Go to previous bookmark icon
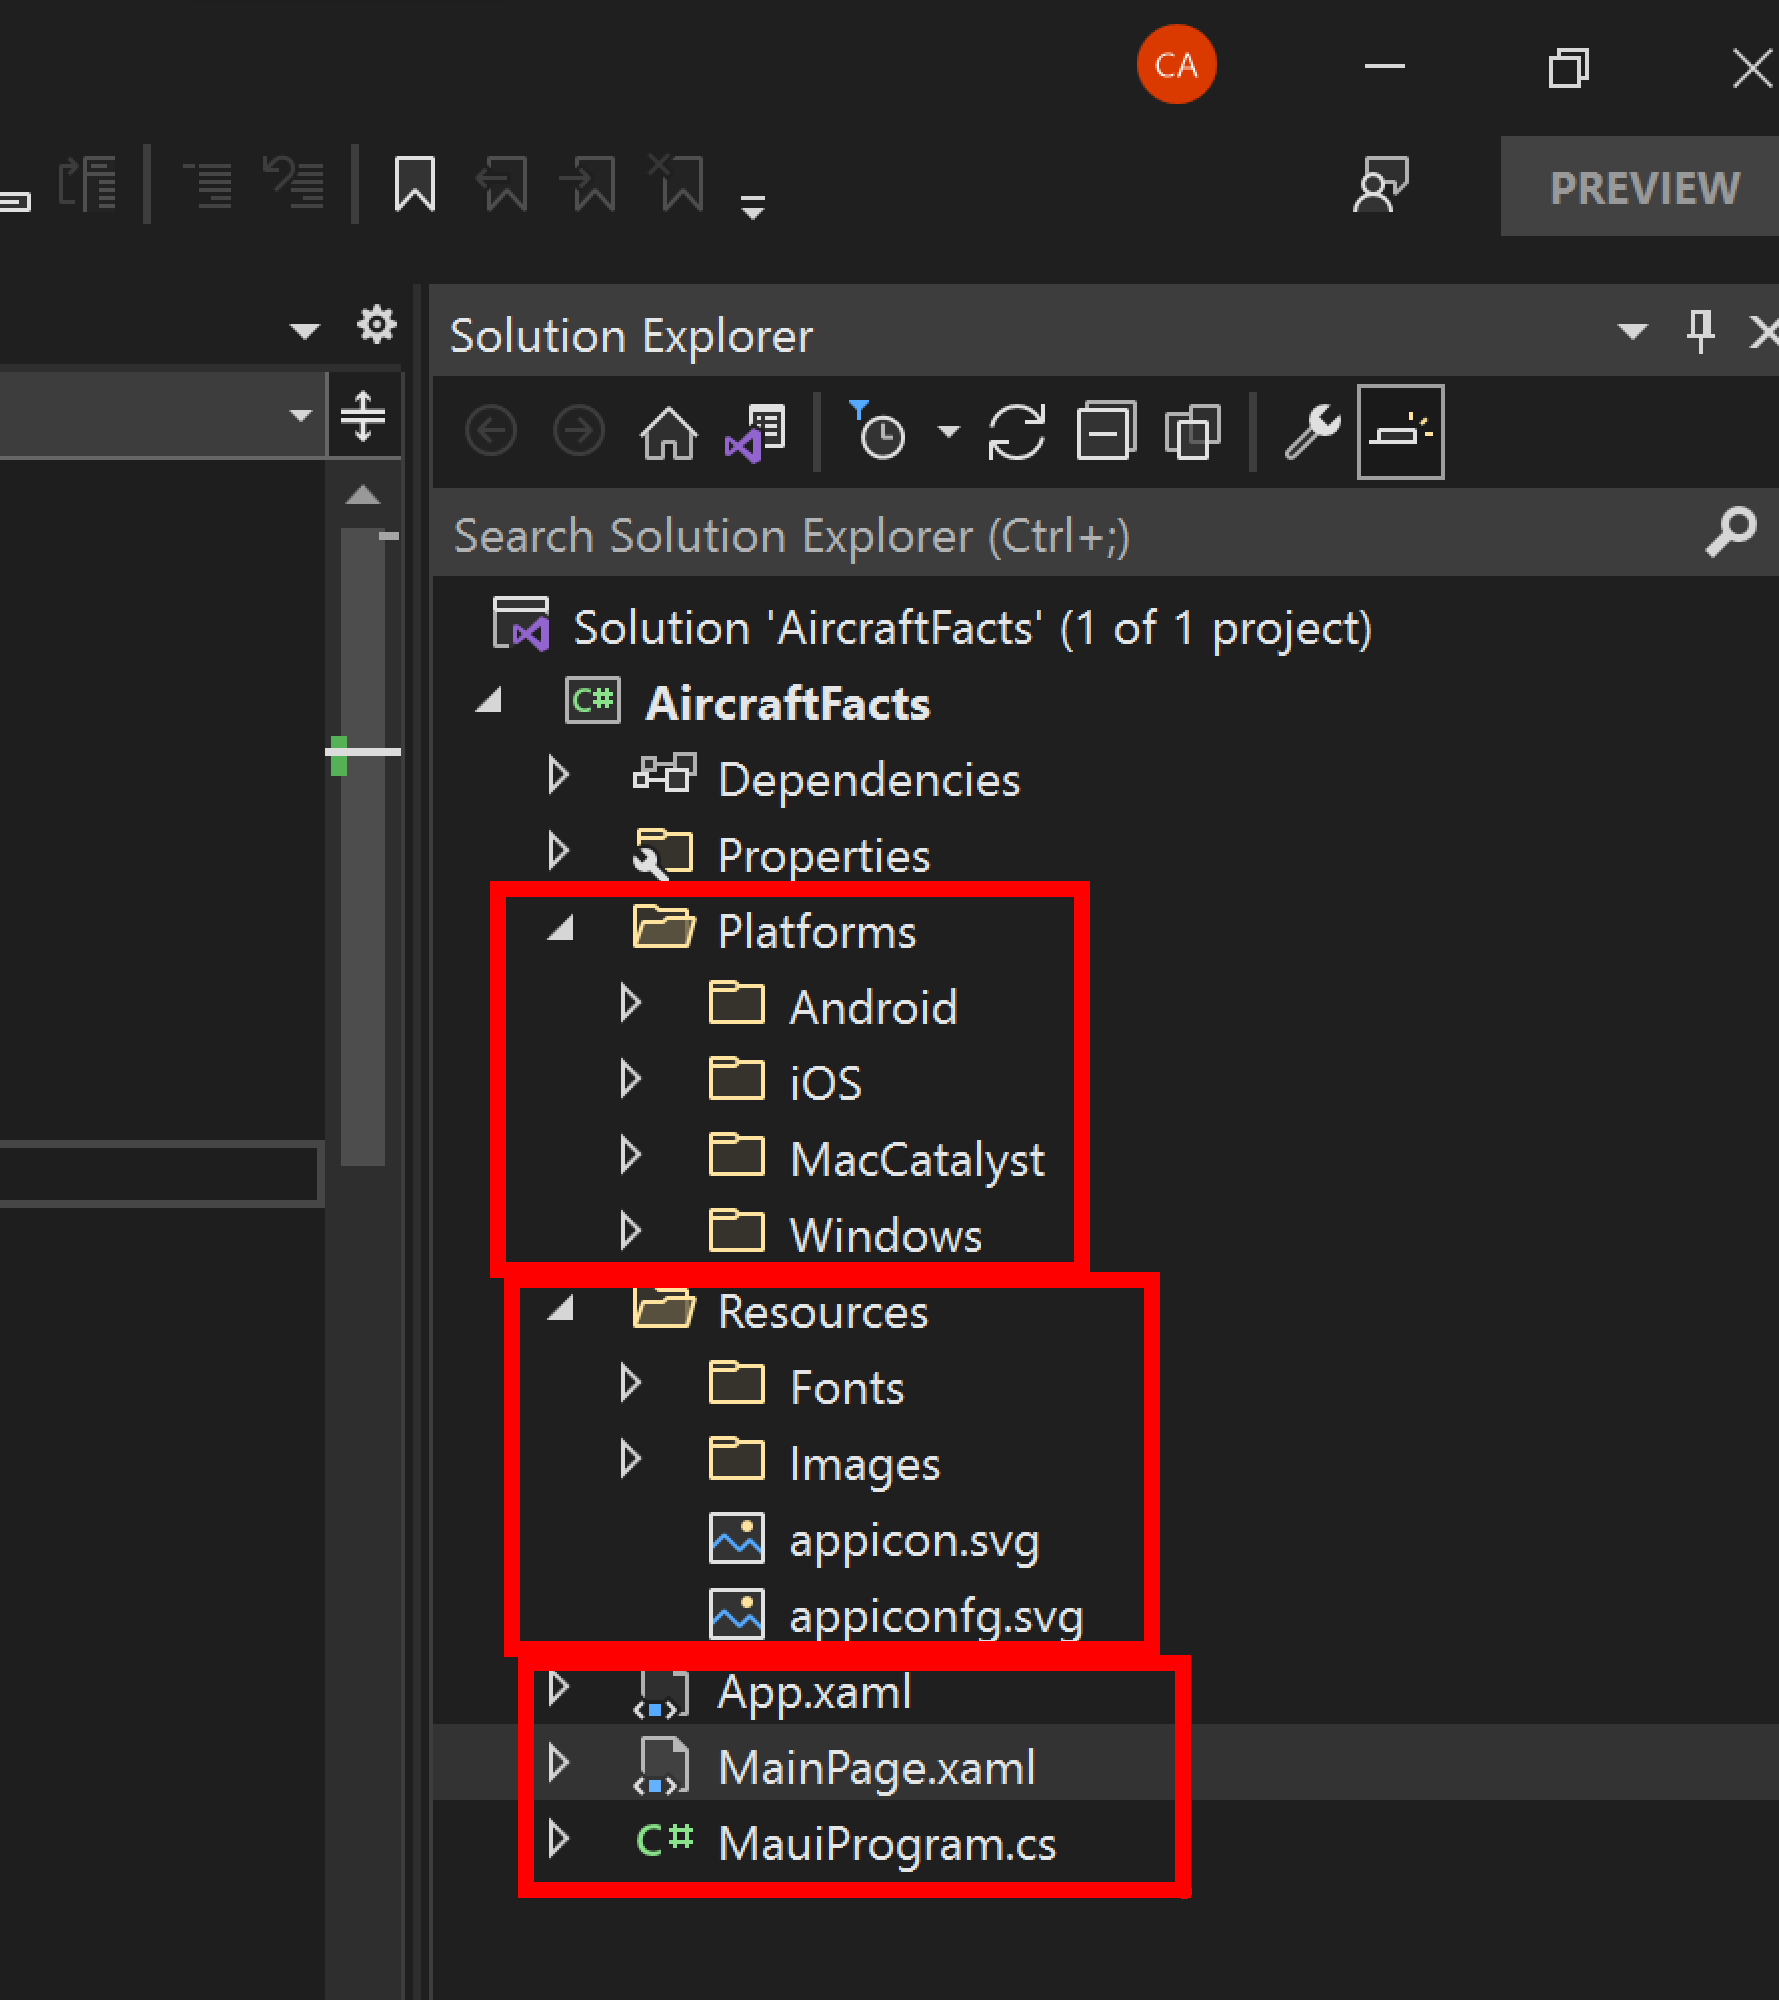Screen dimensions: 1779x2000 501,184
